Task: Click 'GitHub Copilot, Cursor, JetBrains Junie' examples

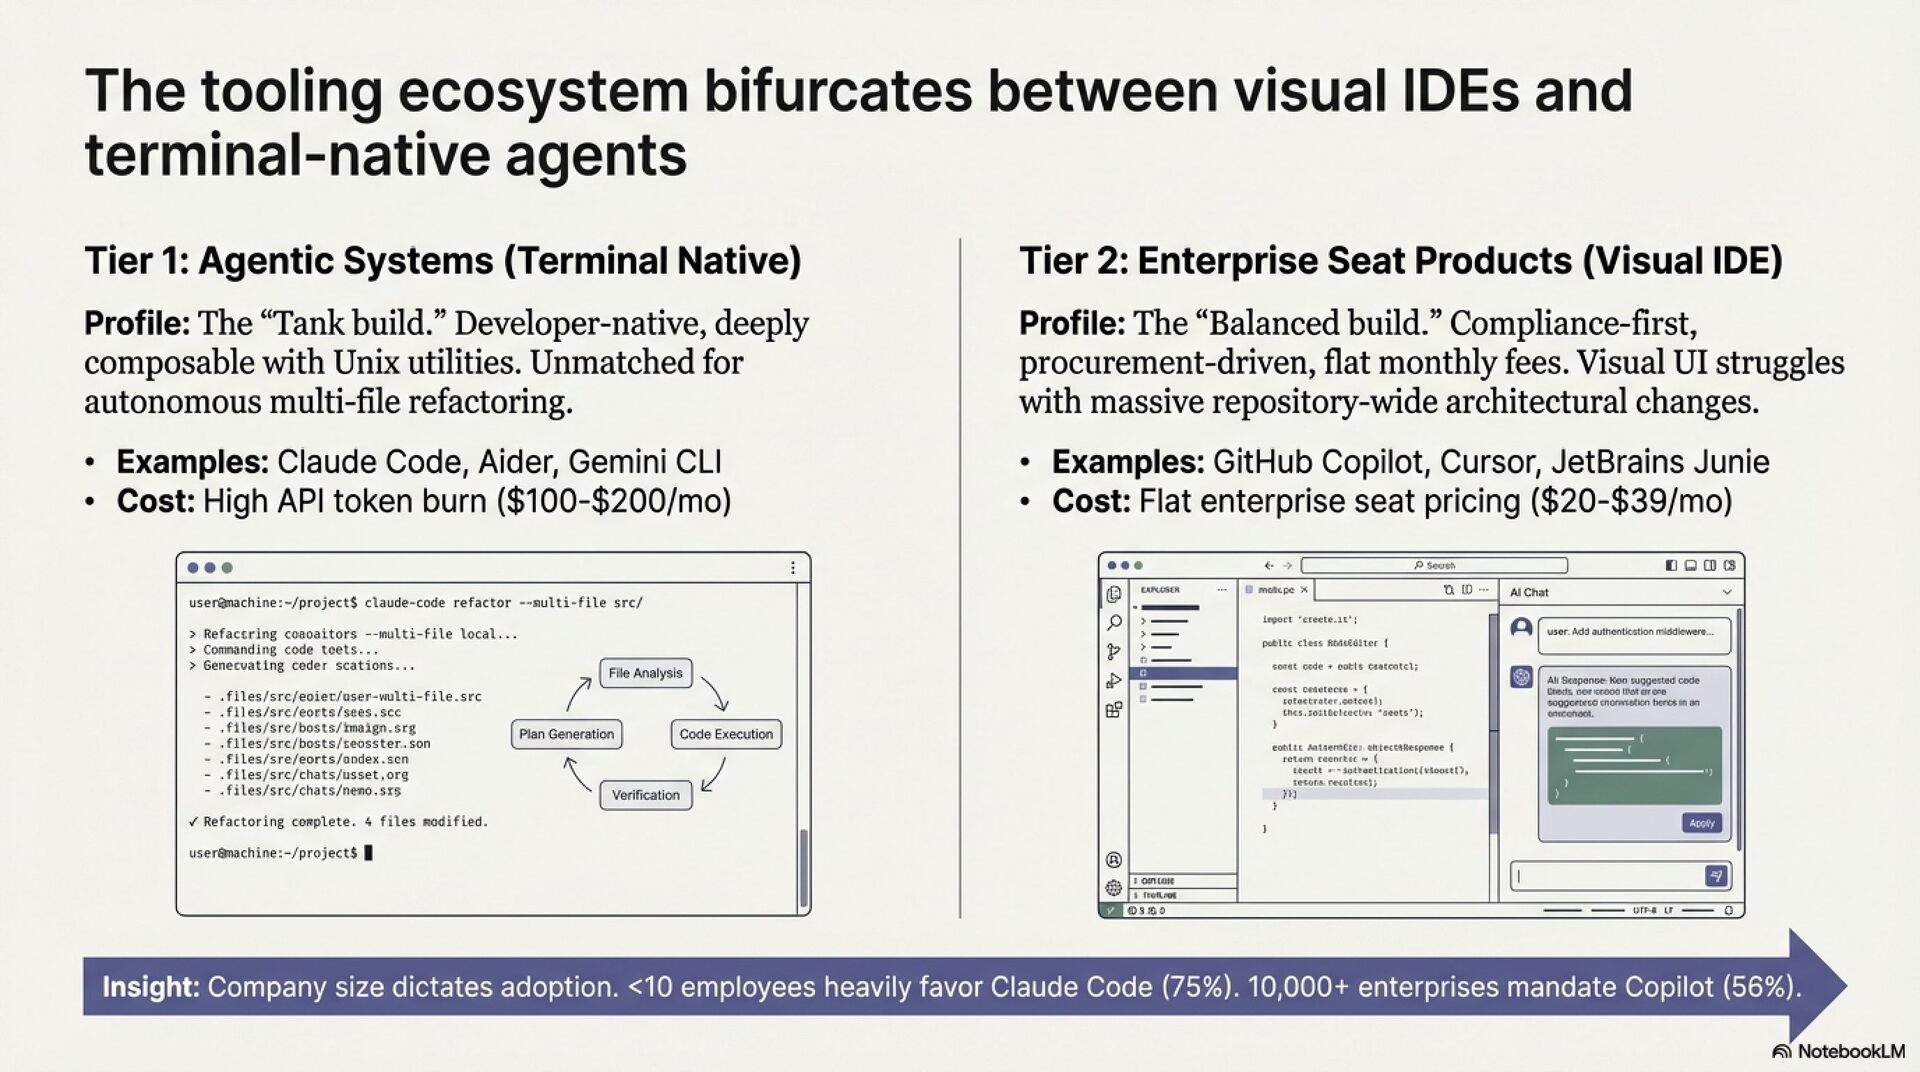Action: [x=1491, y=462]
